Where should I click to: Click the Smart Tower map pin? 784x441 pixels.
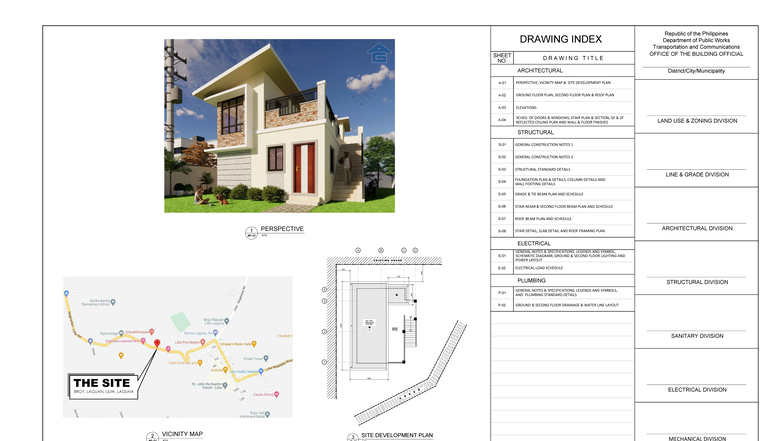pos(266,358)
